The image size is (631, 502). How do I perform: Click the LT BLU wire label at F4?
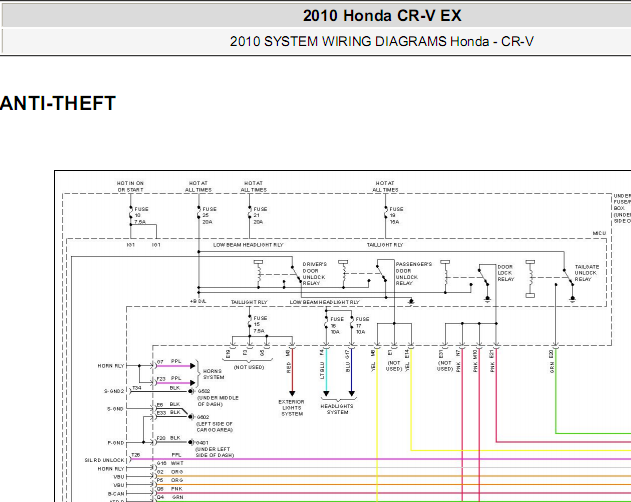322,370
